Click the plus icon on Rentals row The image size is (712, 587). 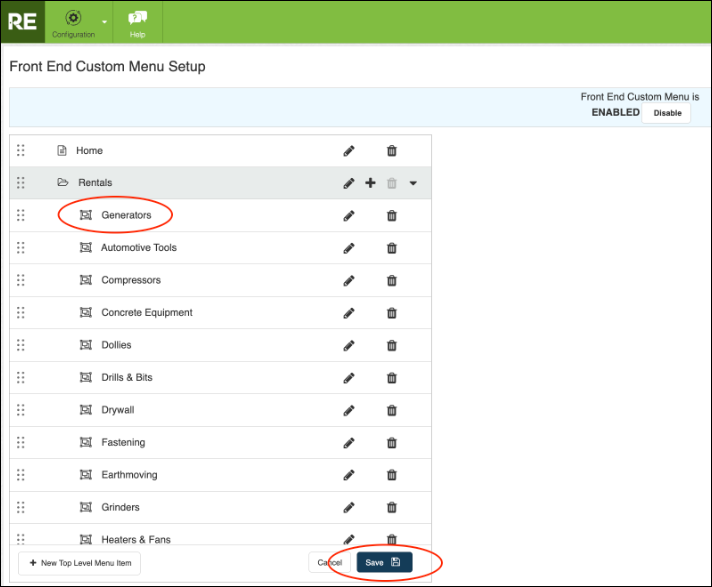[370, 183]
